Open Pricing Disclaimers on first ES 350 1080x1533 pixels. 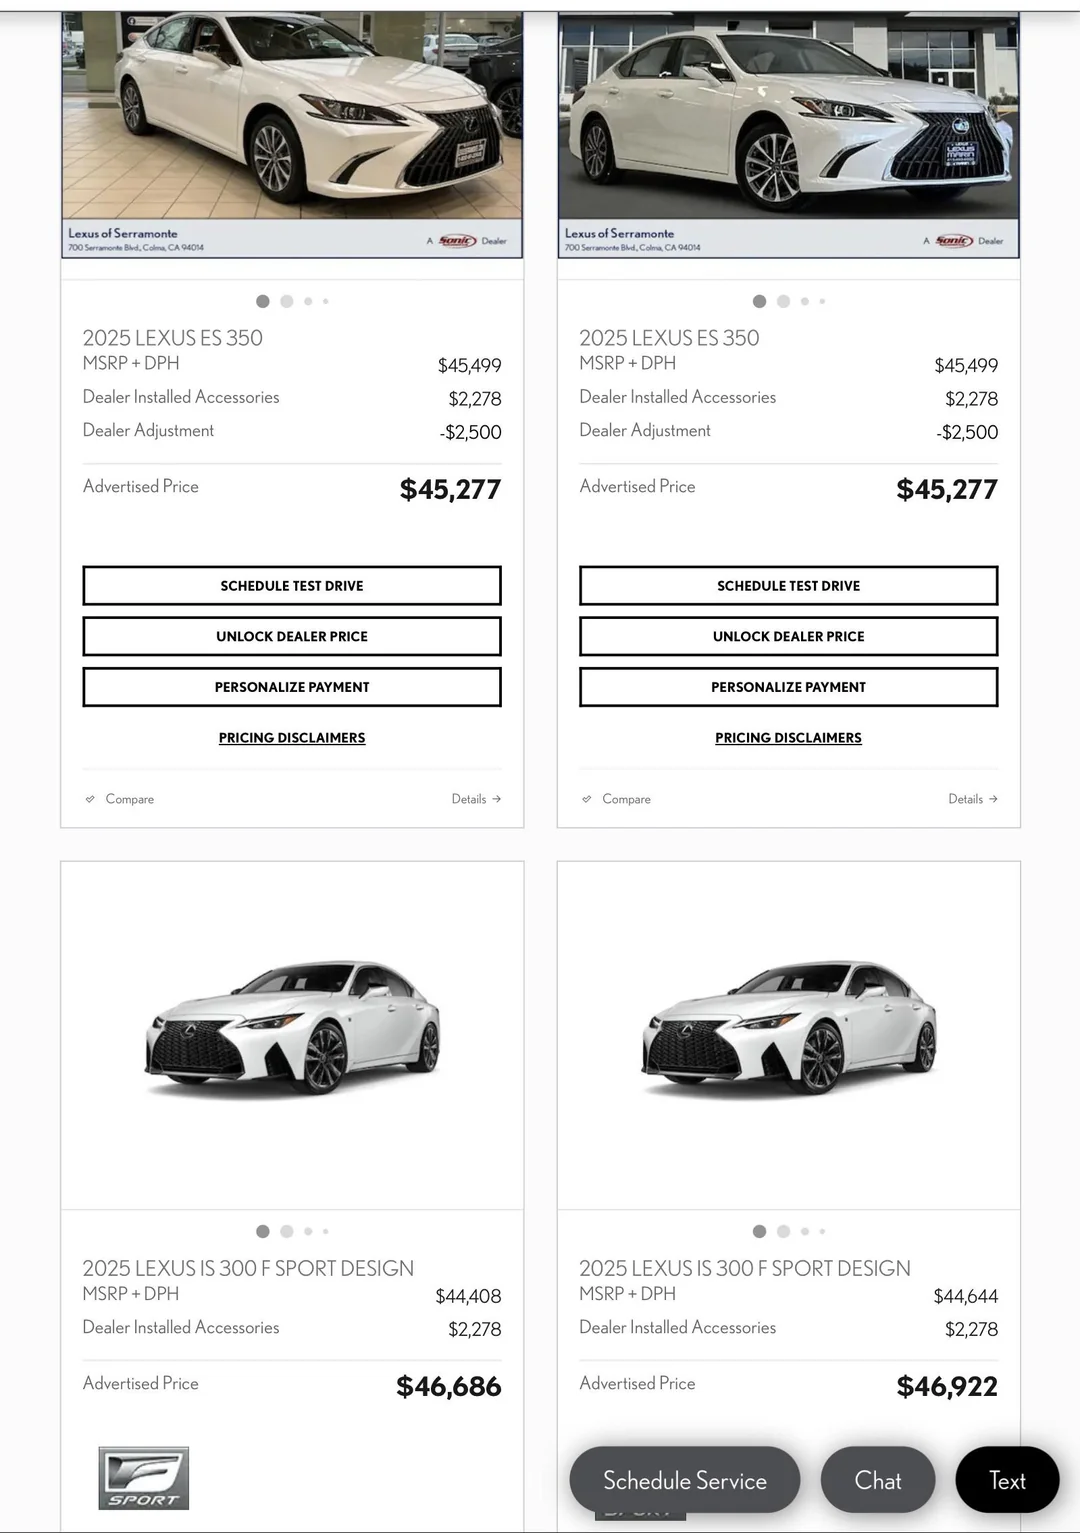292,738
